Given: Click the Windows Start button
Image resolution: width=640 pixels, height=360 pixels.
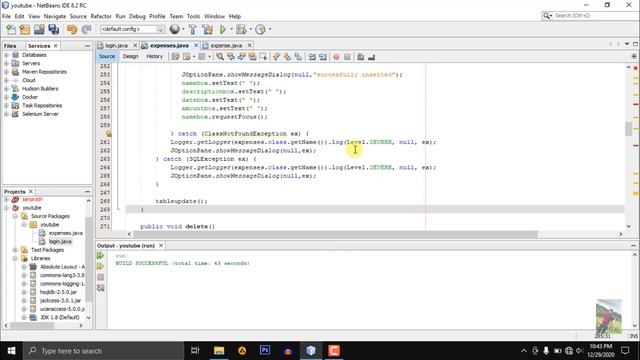Looking at the screenshot, I should click(11, 351).
